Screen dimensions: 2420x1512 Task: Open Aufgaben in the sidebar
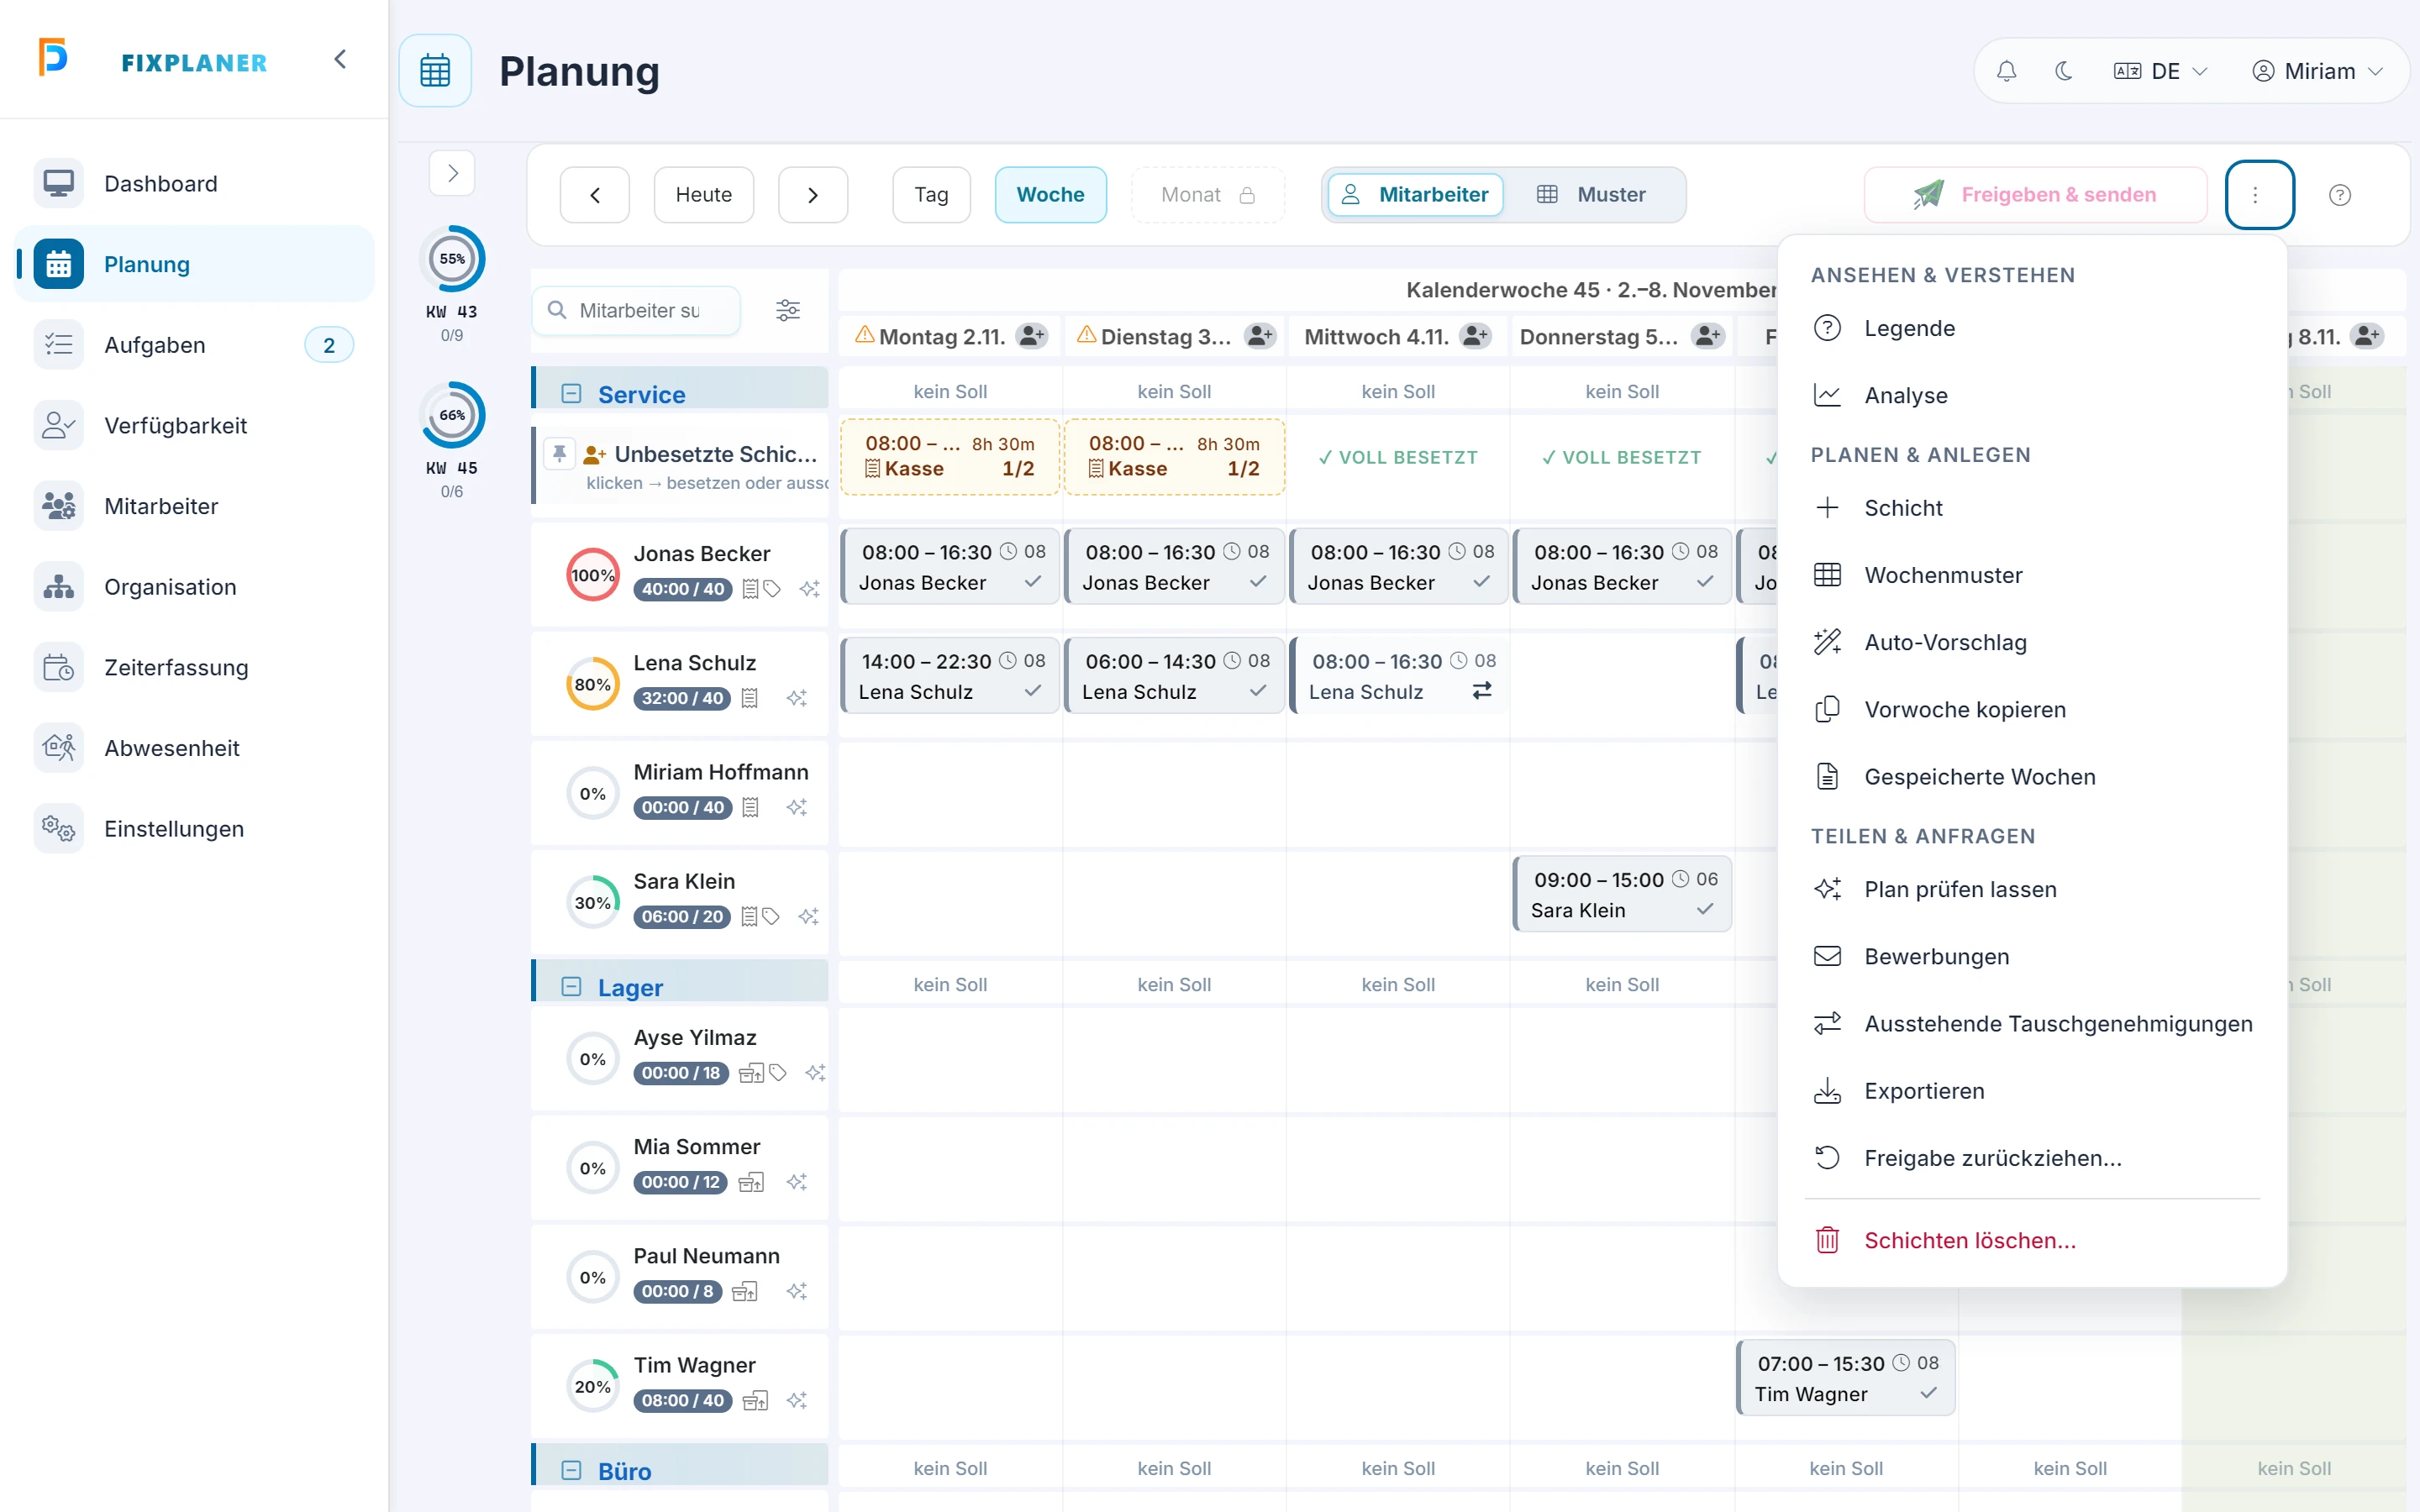pyautogui.click(x=194, y=345)
